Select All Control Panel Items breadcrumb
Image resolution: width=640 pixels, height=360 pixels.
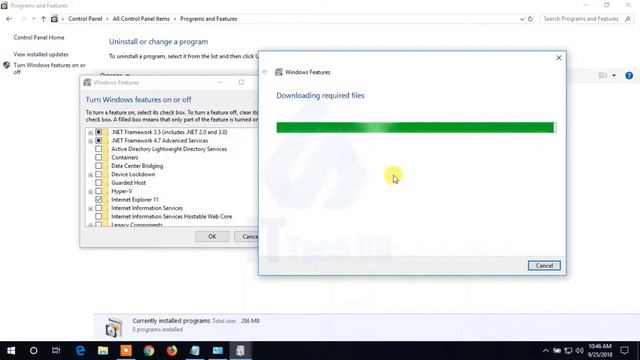point(141,19)
